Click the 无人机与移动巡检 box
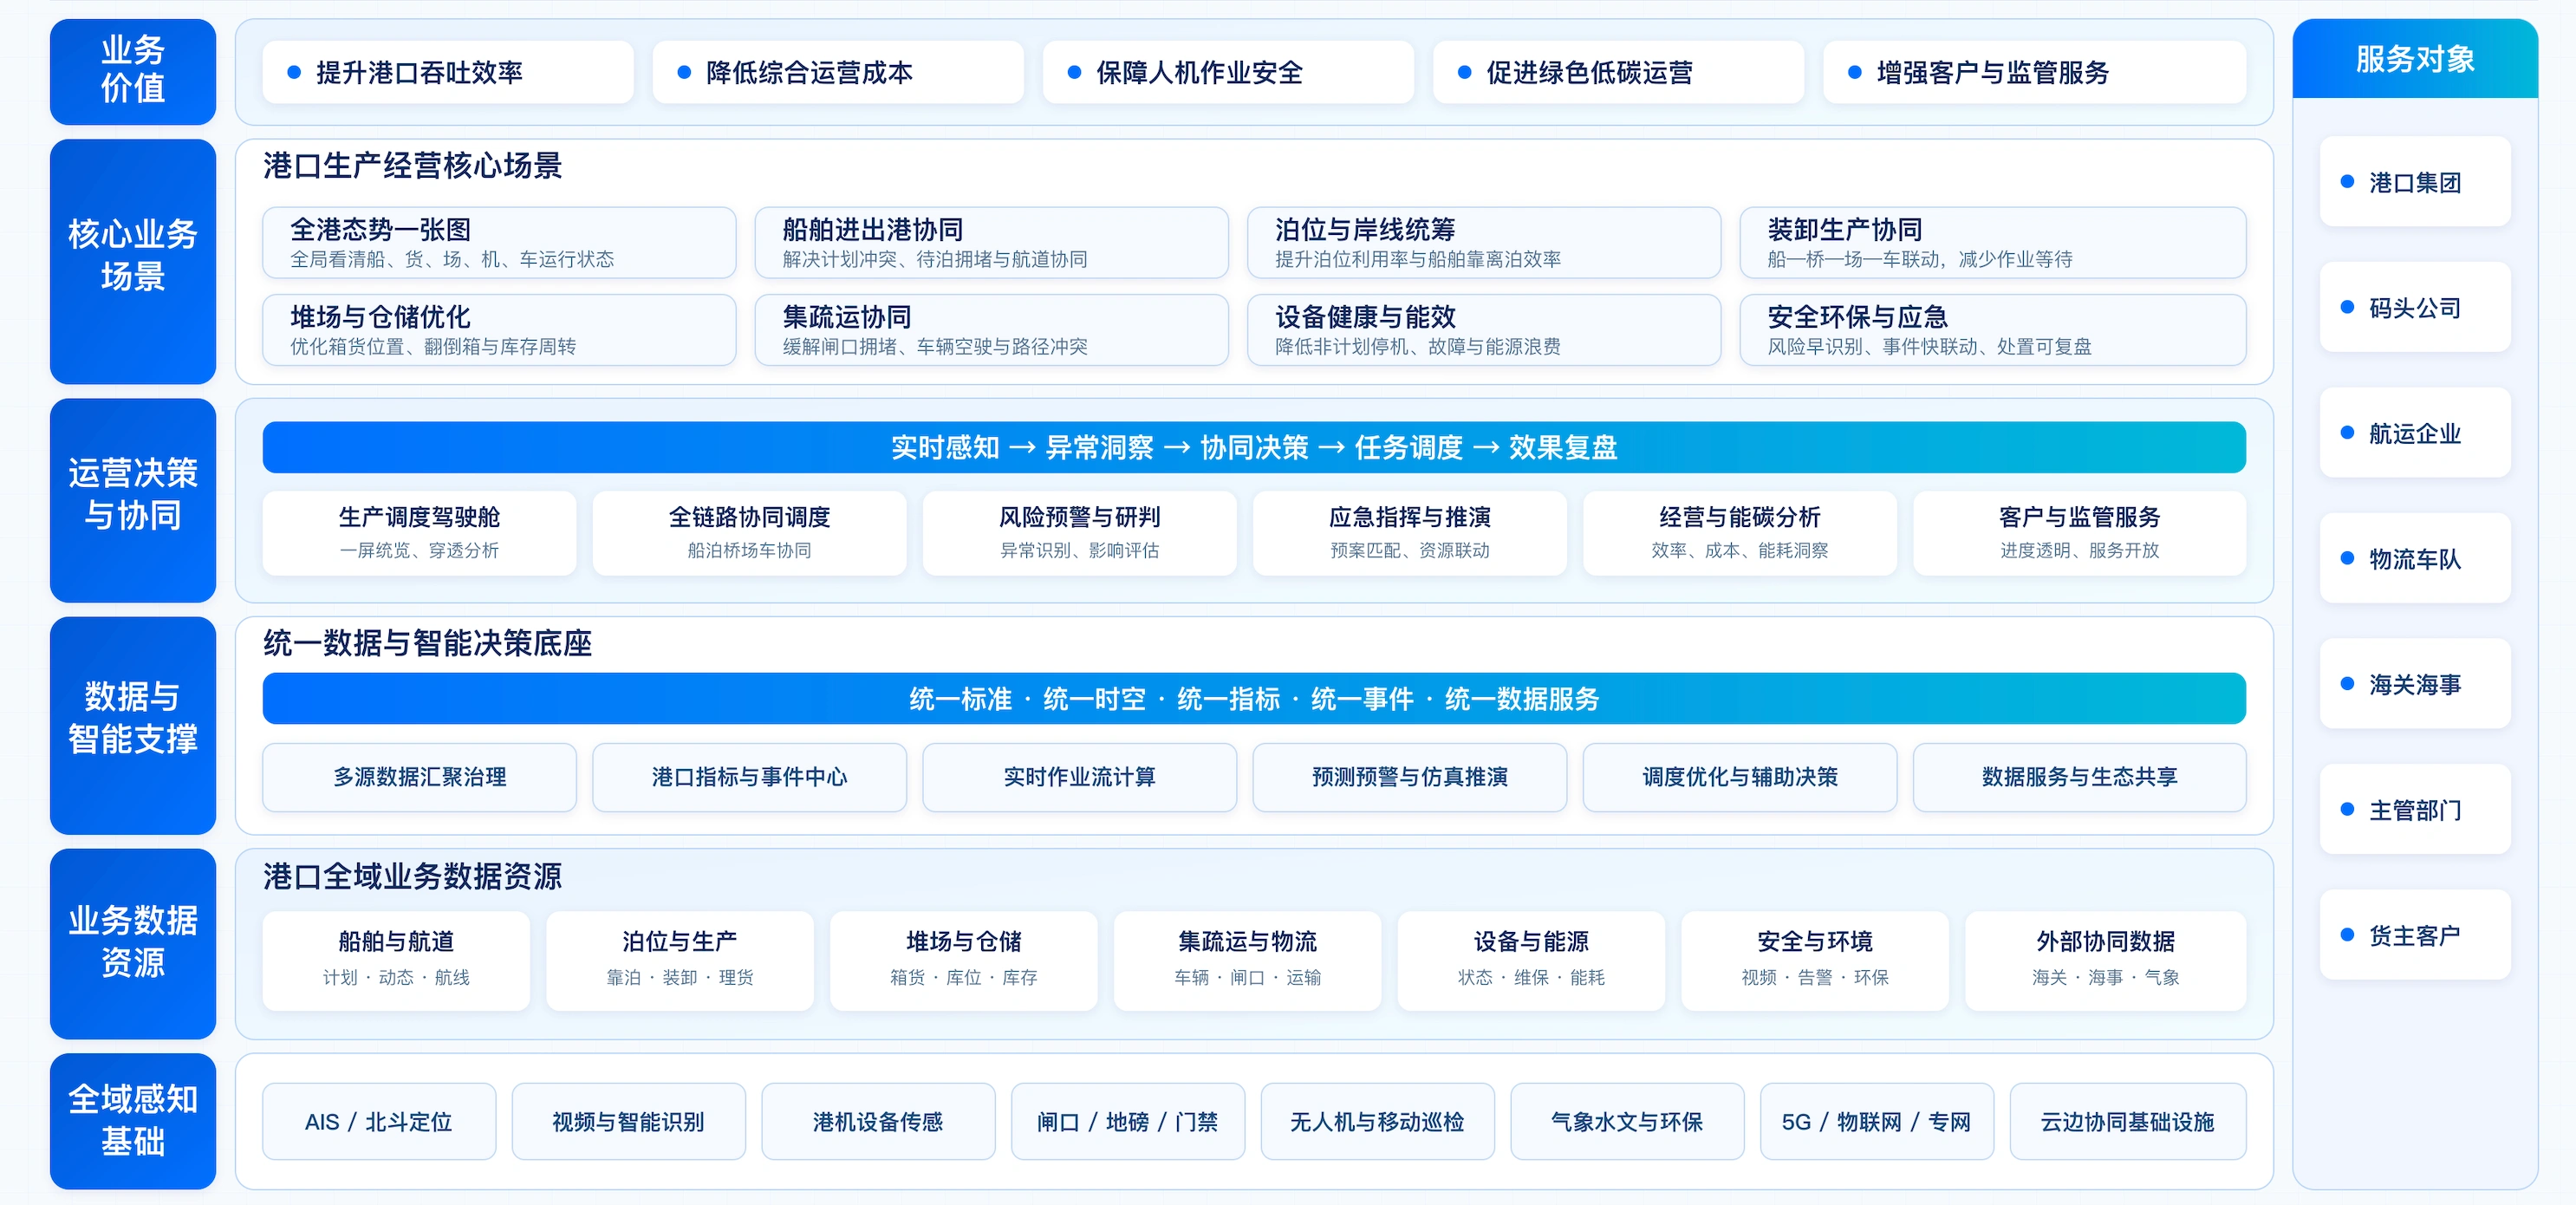 coord(1377,1121)
